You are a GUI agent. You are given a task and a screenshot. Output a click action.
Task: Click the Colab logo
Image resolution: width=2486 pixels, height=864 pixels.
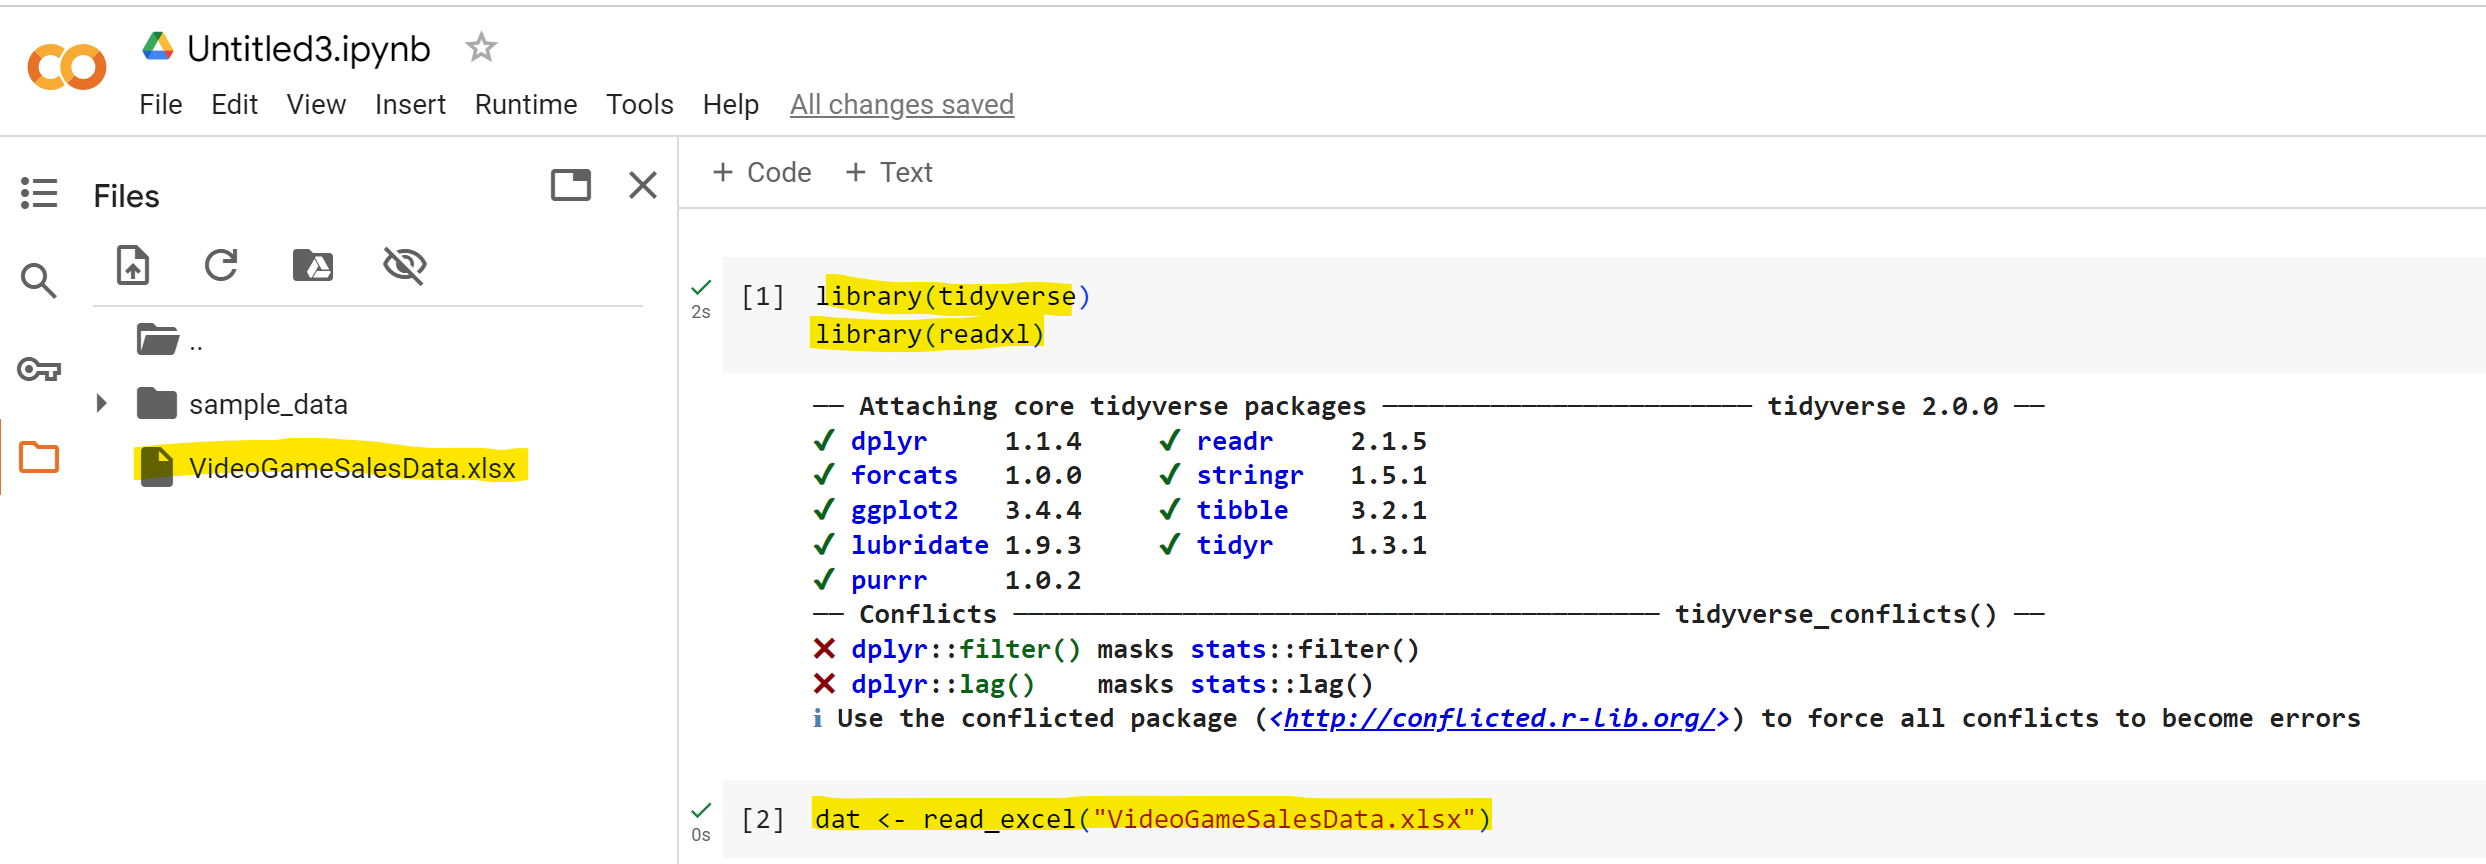67,67
